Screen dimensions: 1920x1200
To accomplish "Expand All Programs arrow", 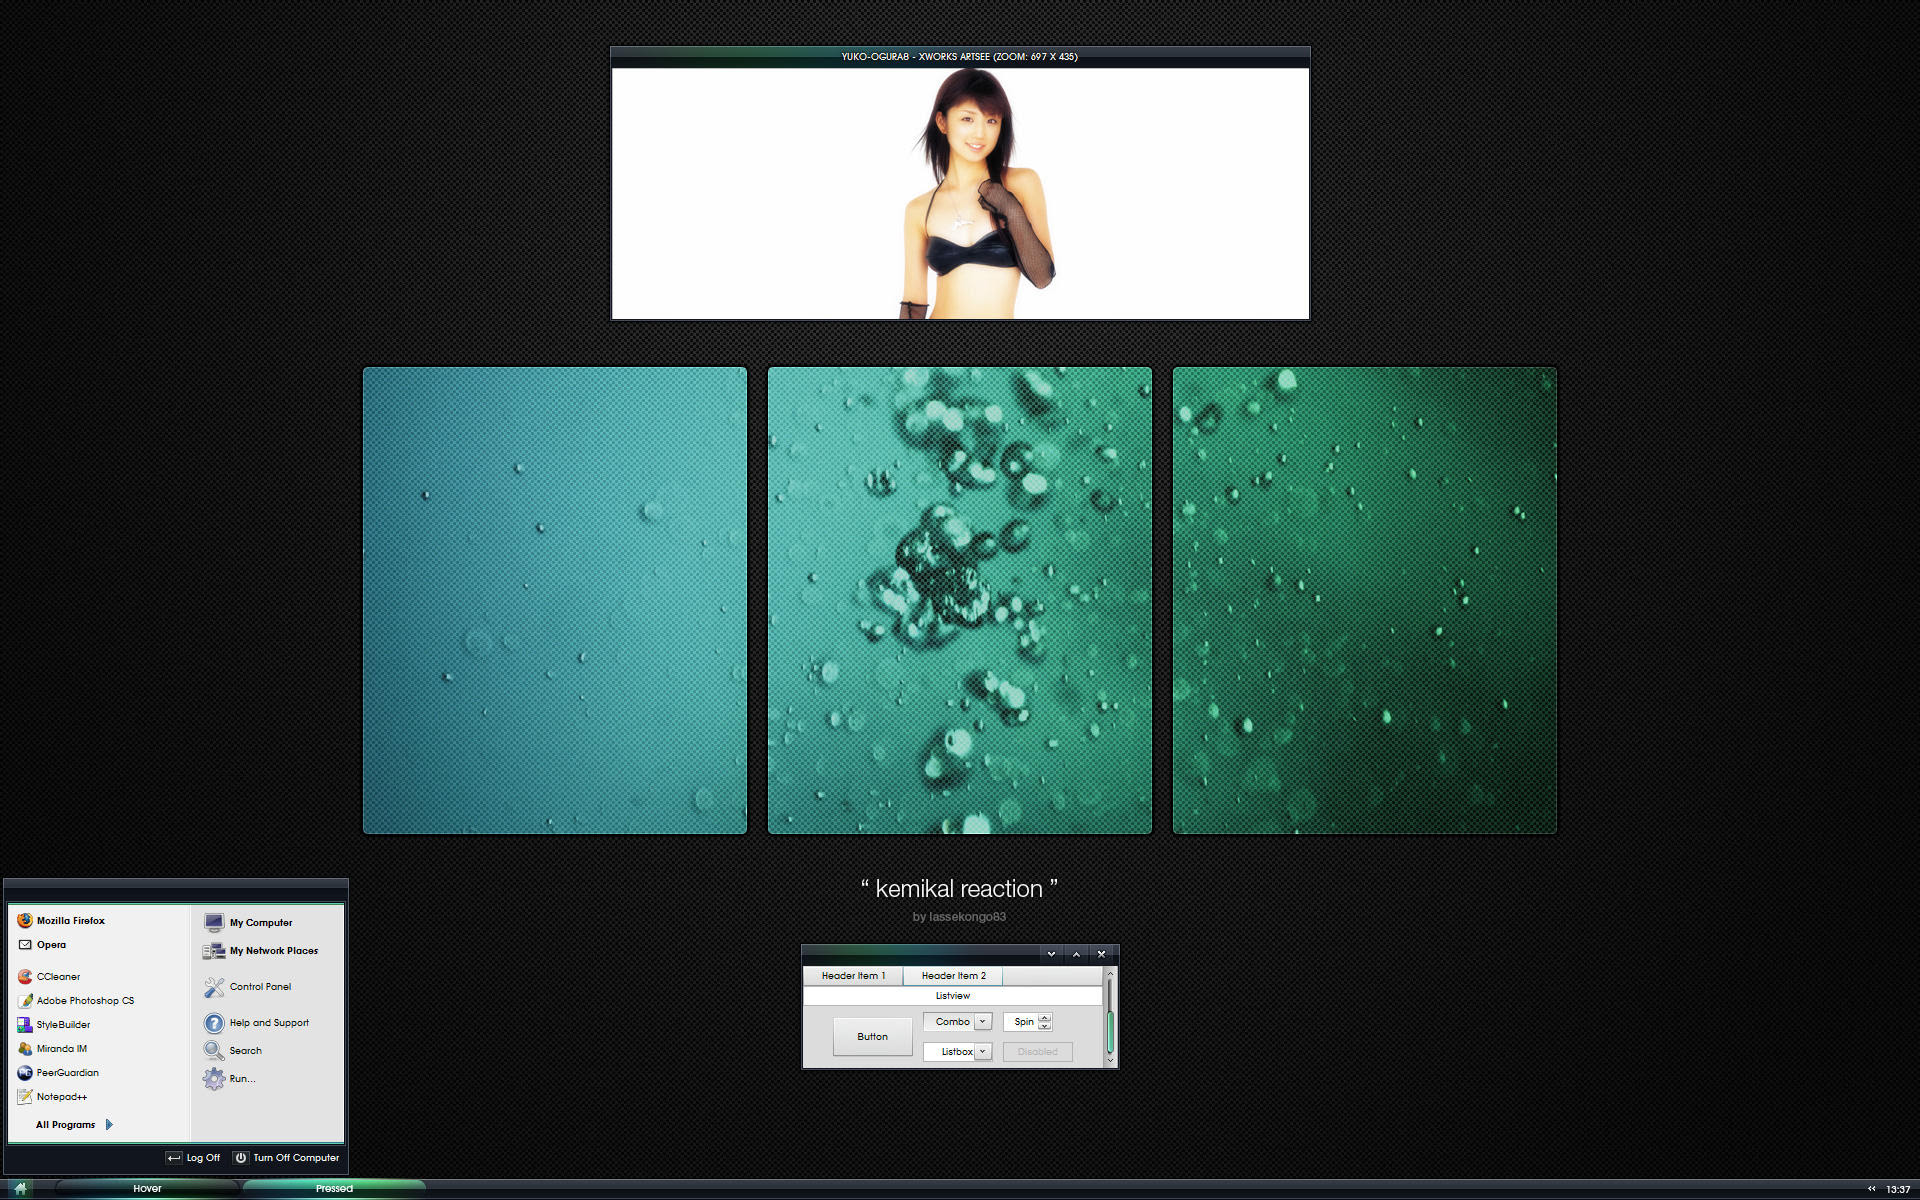I will click(109, 1124).
